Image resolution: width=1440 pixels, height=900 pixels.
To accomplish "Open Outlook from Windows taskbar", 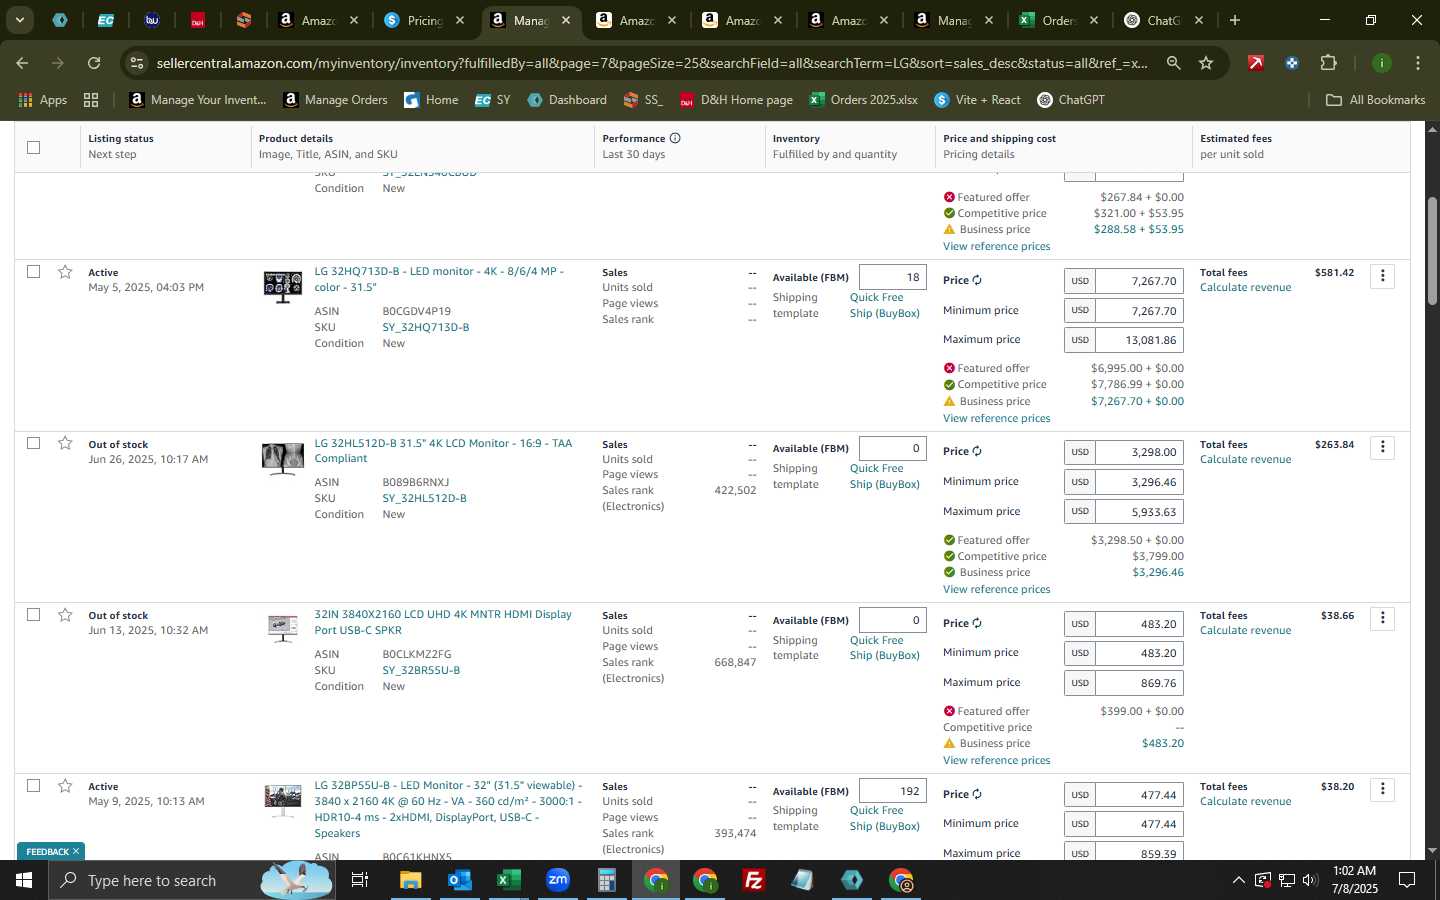I will pyautogui.click(x=459, y=880).
